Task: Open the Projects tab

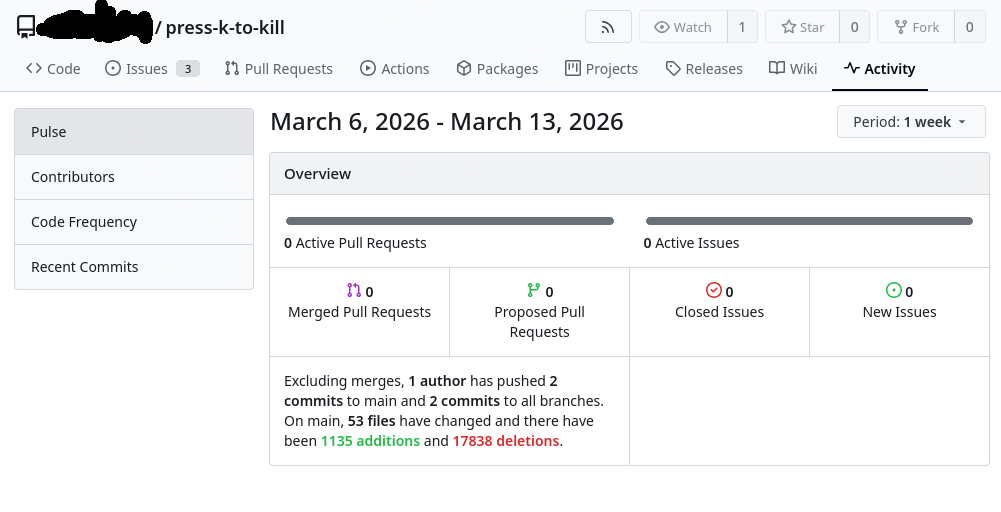Action: point(601,68)
